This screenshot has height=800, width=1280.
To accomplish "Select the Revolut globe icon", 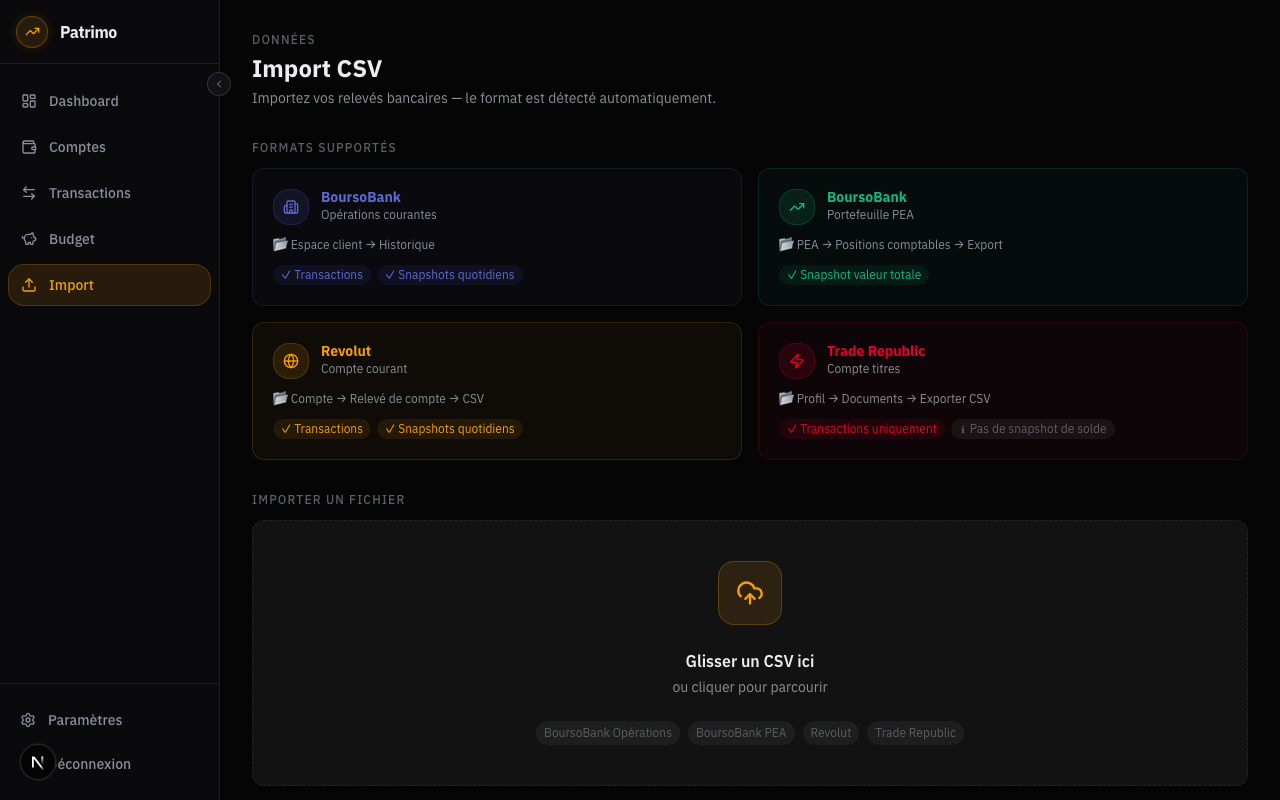I will (x=290, y=361).
